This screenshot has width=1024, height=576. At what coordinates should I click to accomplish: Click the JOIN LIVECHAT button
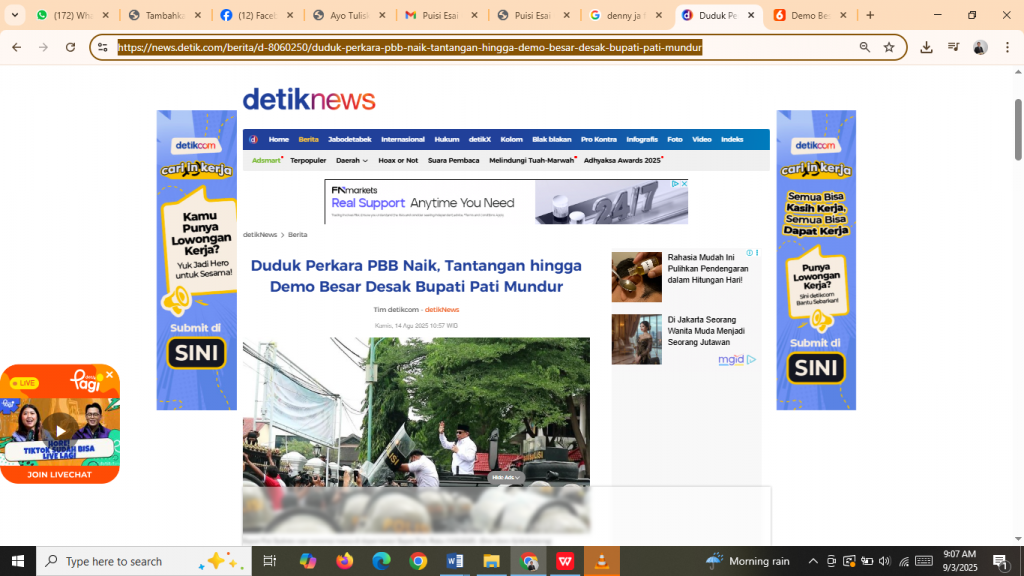[60, 474]
